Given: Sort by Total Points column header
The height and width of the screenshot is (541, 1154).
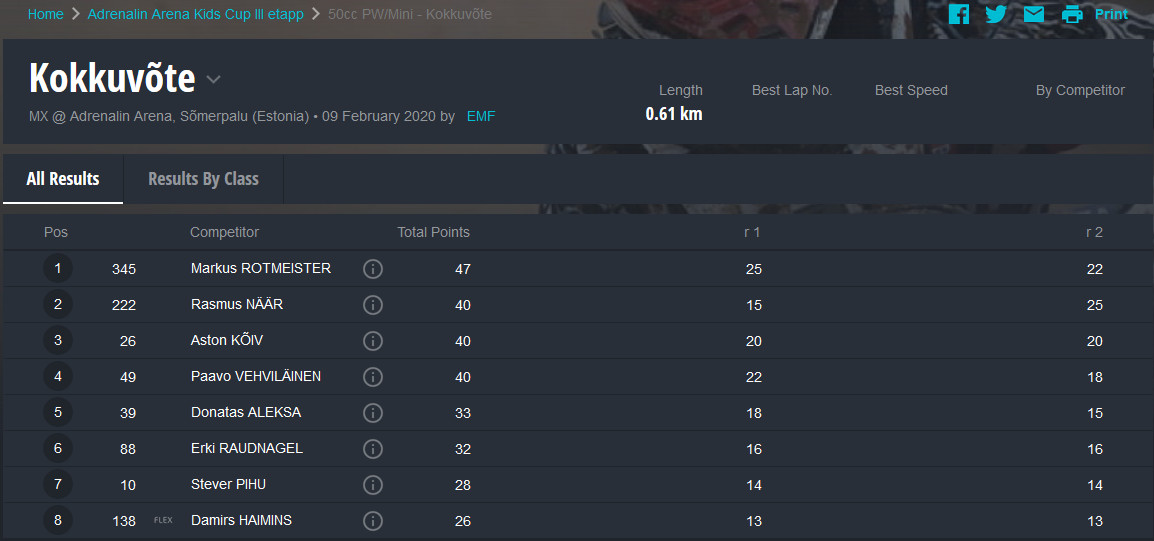Looking at the screenshot, I should [433, 233].
